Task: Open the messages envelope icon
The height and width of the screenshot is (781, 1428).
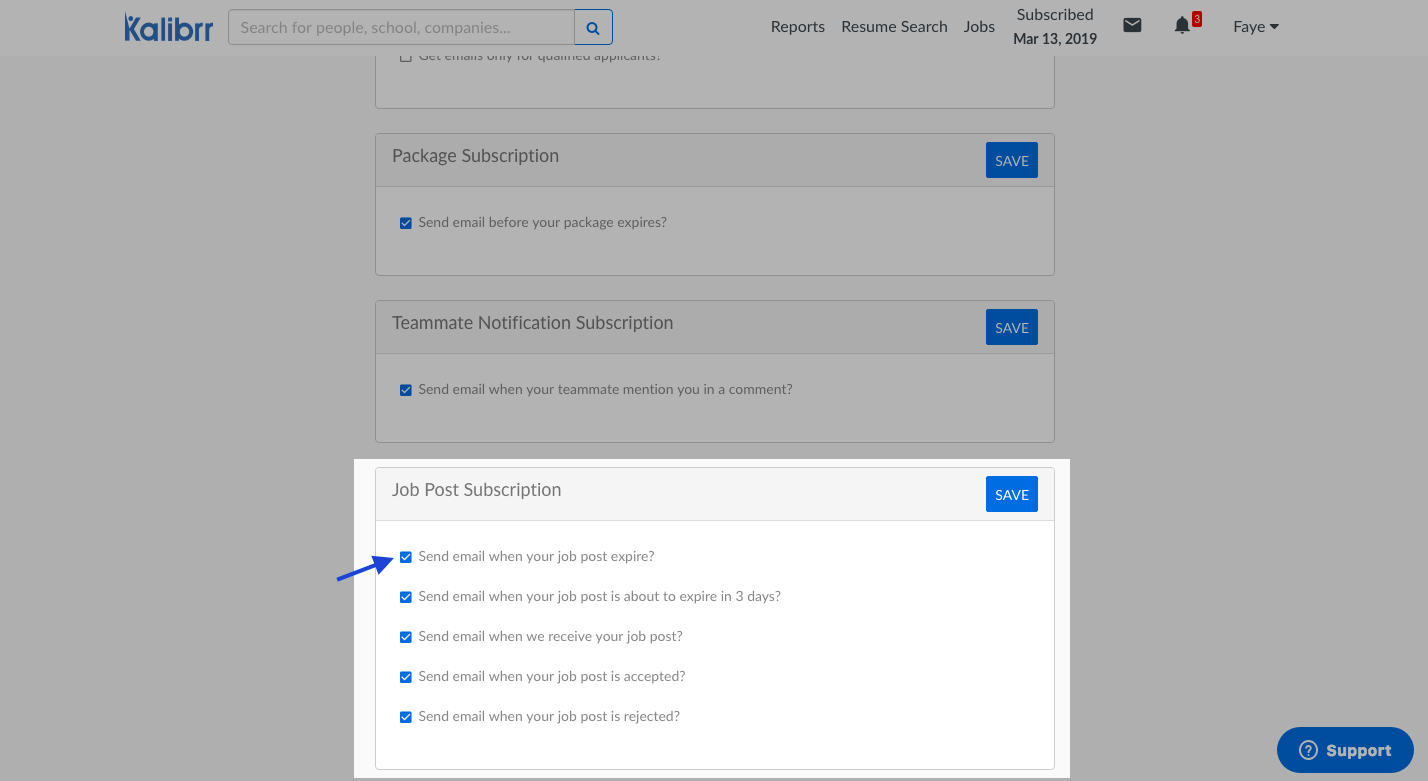Action: click(x=1132, y=26)
